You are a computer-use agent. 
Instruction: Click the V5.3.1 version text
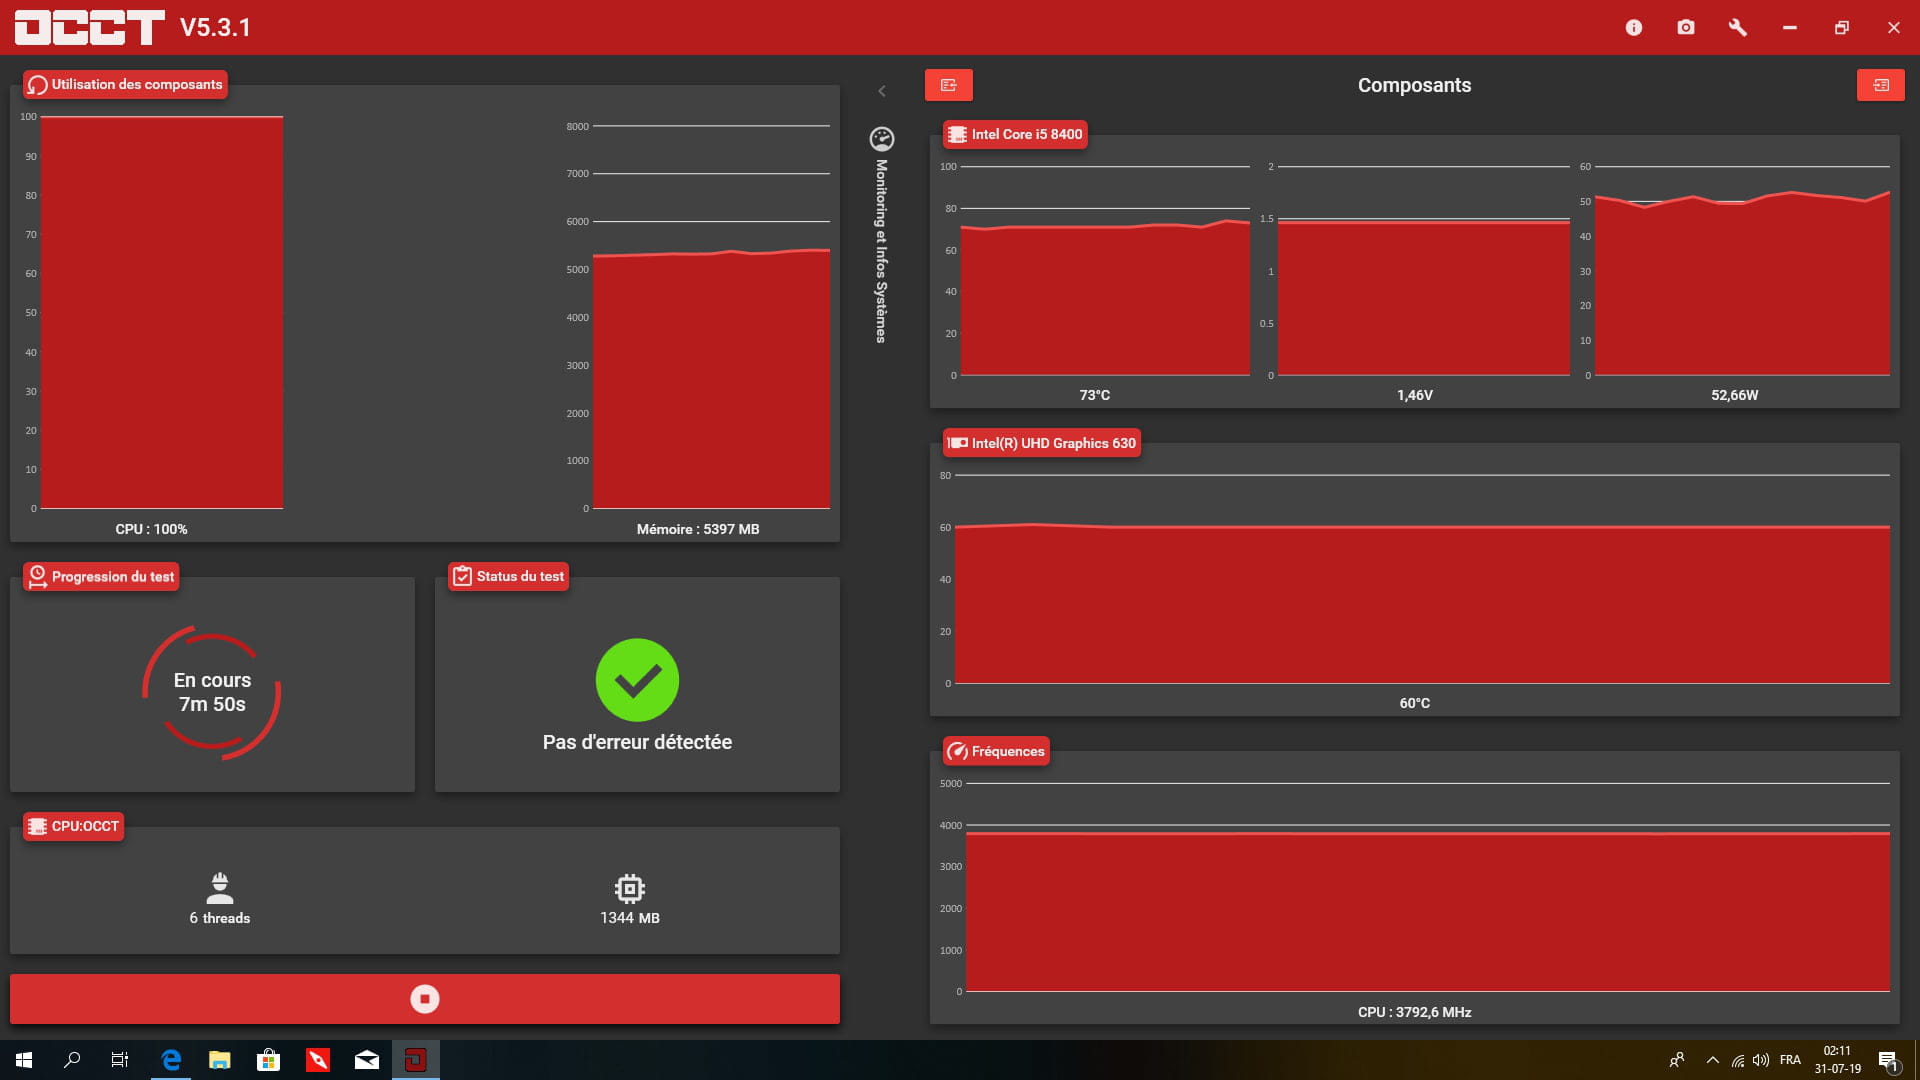(x=215, y=28)
